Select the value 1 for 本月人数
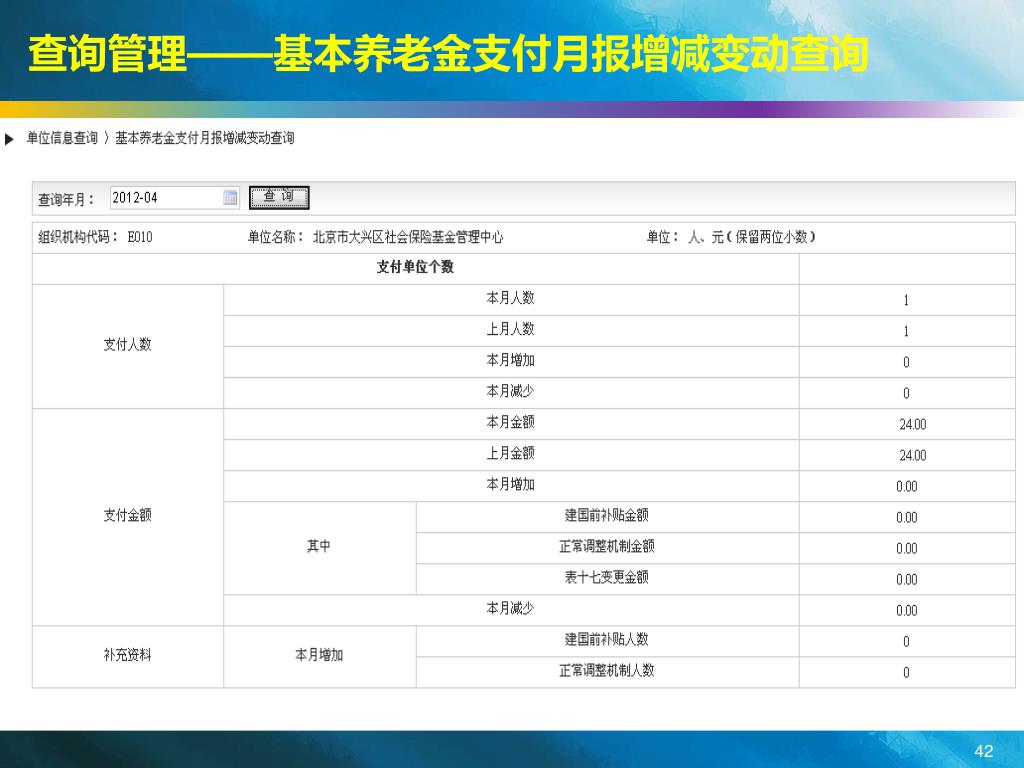1024x768 pixels. pos(906,300)
